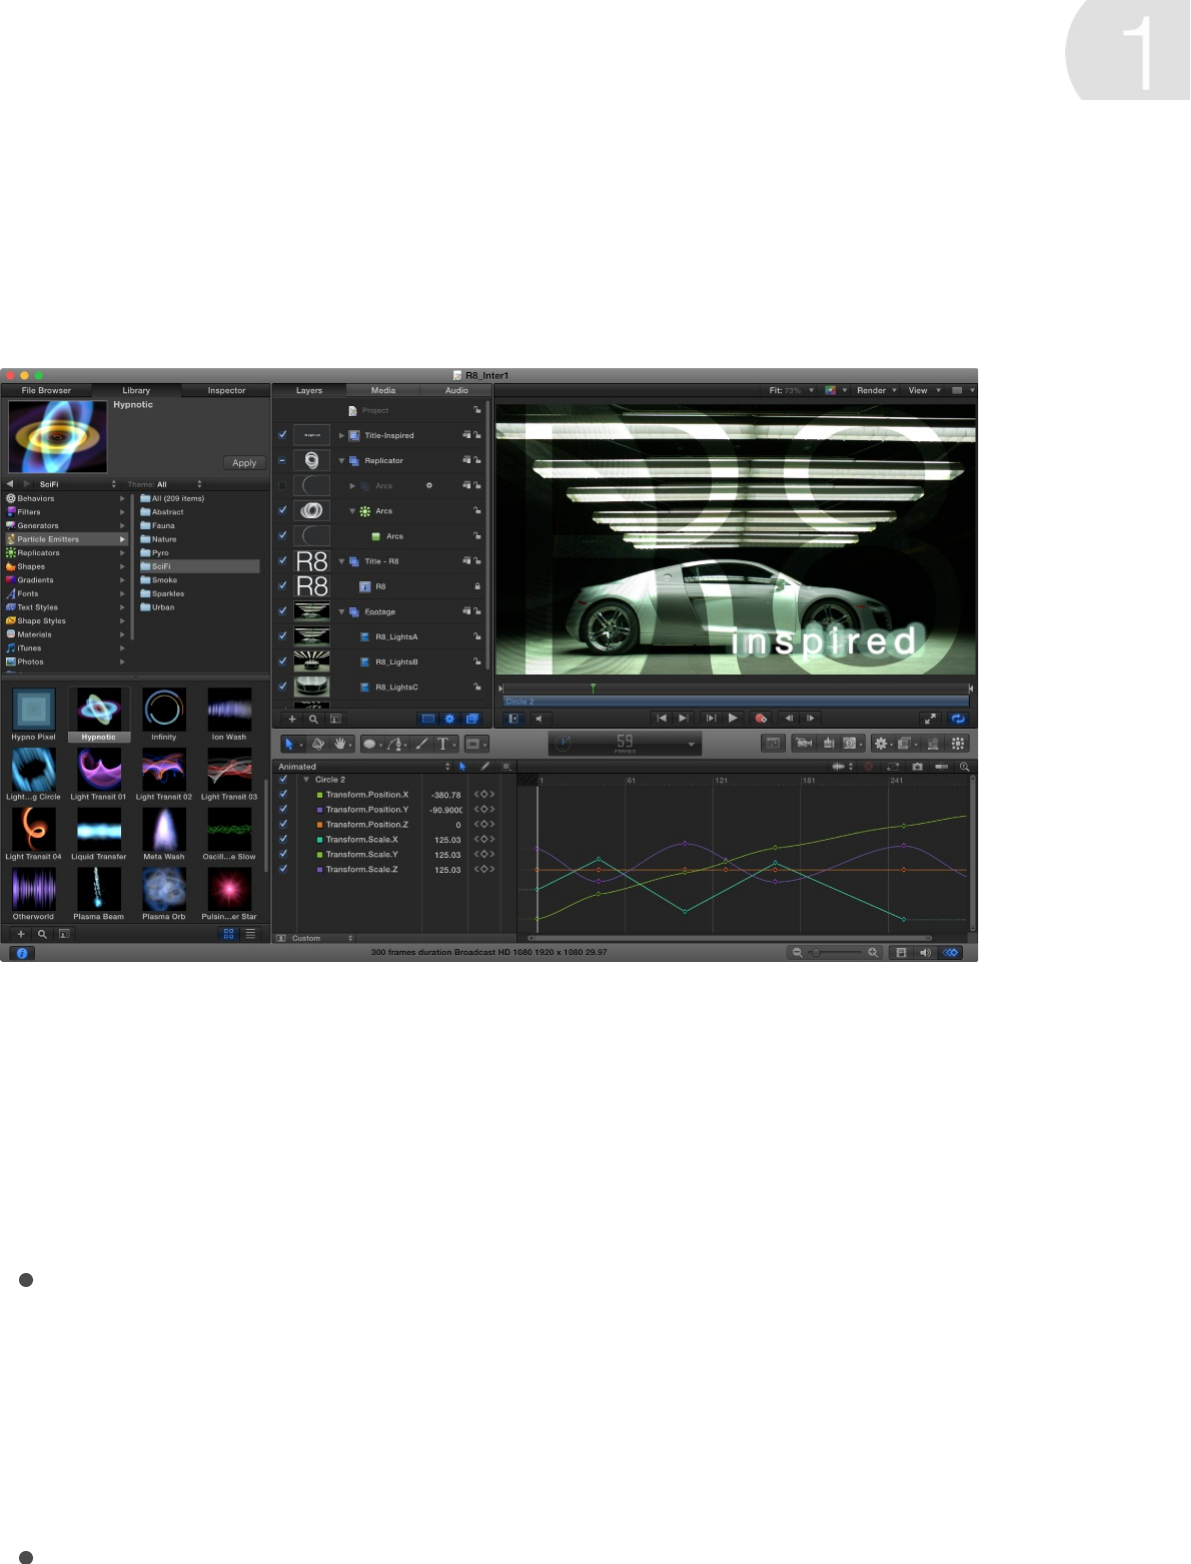Open the Audio tab

[456, 391]
